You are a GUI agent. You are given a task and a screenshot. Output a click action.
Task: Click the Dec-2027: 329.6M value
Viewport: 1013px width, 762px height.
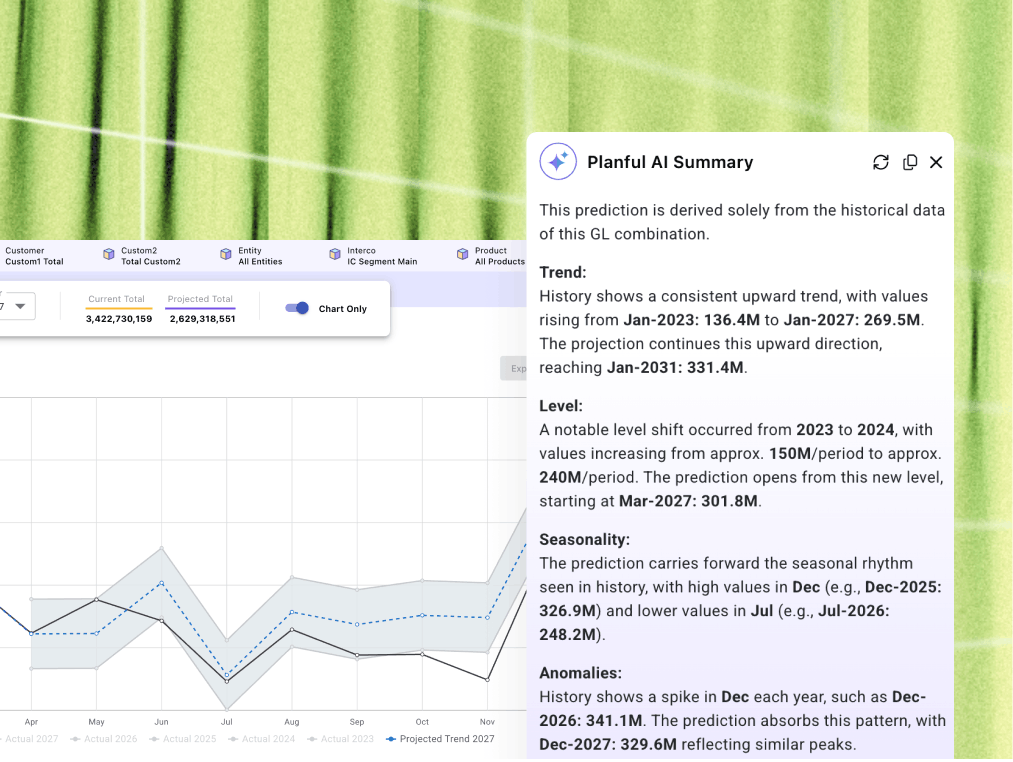[x=608, y=745]
